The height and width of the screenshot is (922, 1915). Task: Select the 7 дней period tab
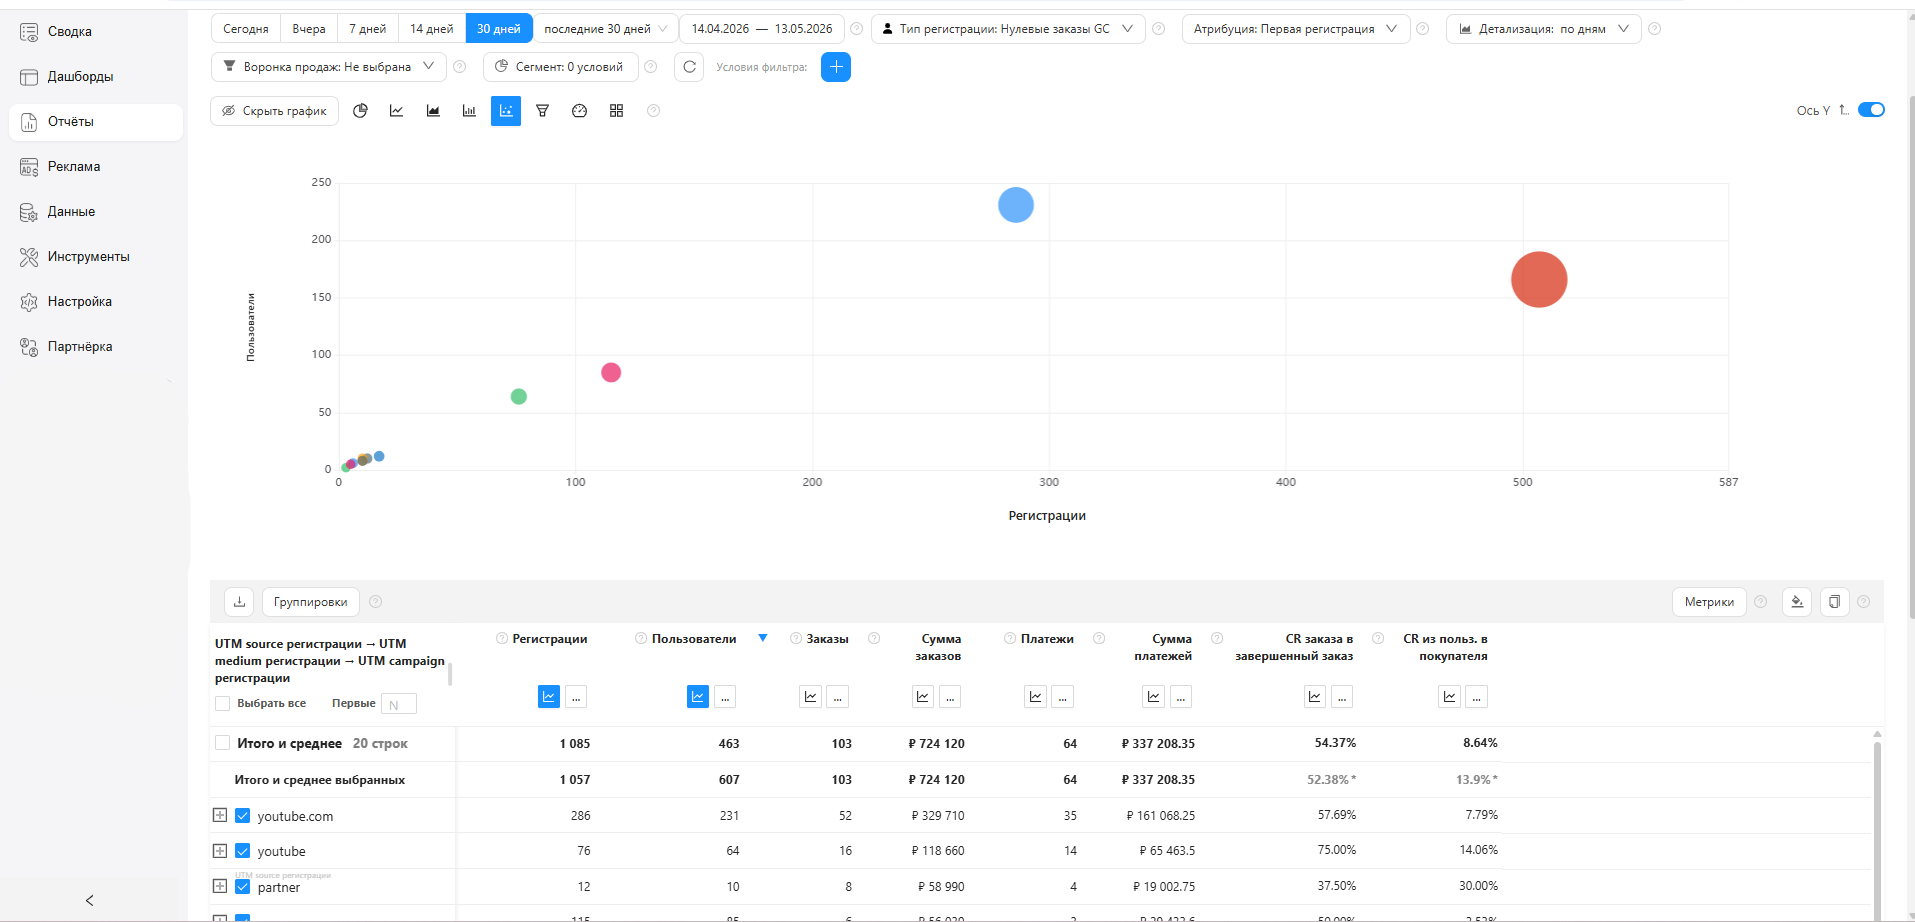[367, 29]
